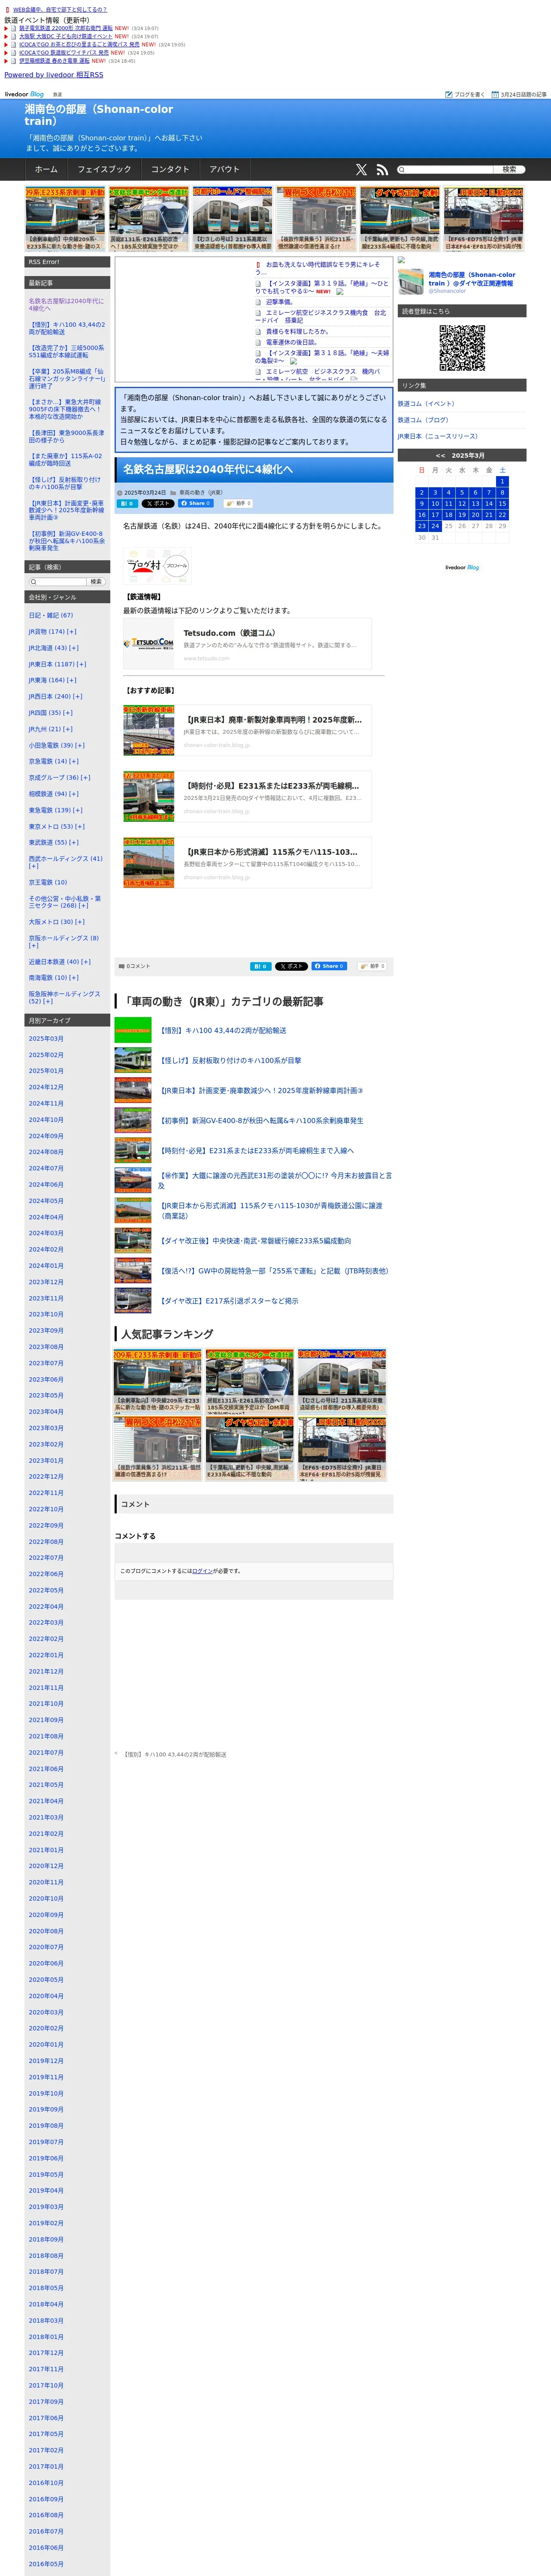
Task: Expand the 東京メトロ (53) category
Action: pos(80,826)
